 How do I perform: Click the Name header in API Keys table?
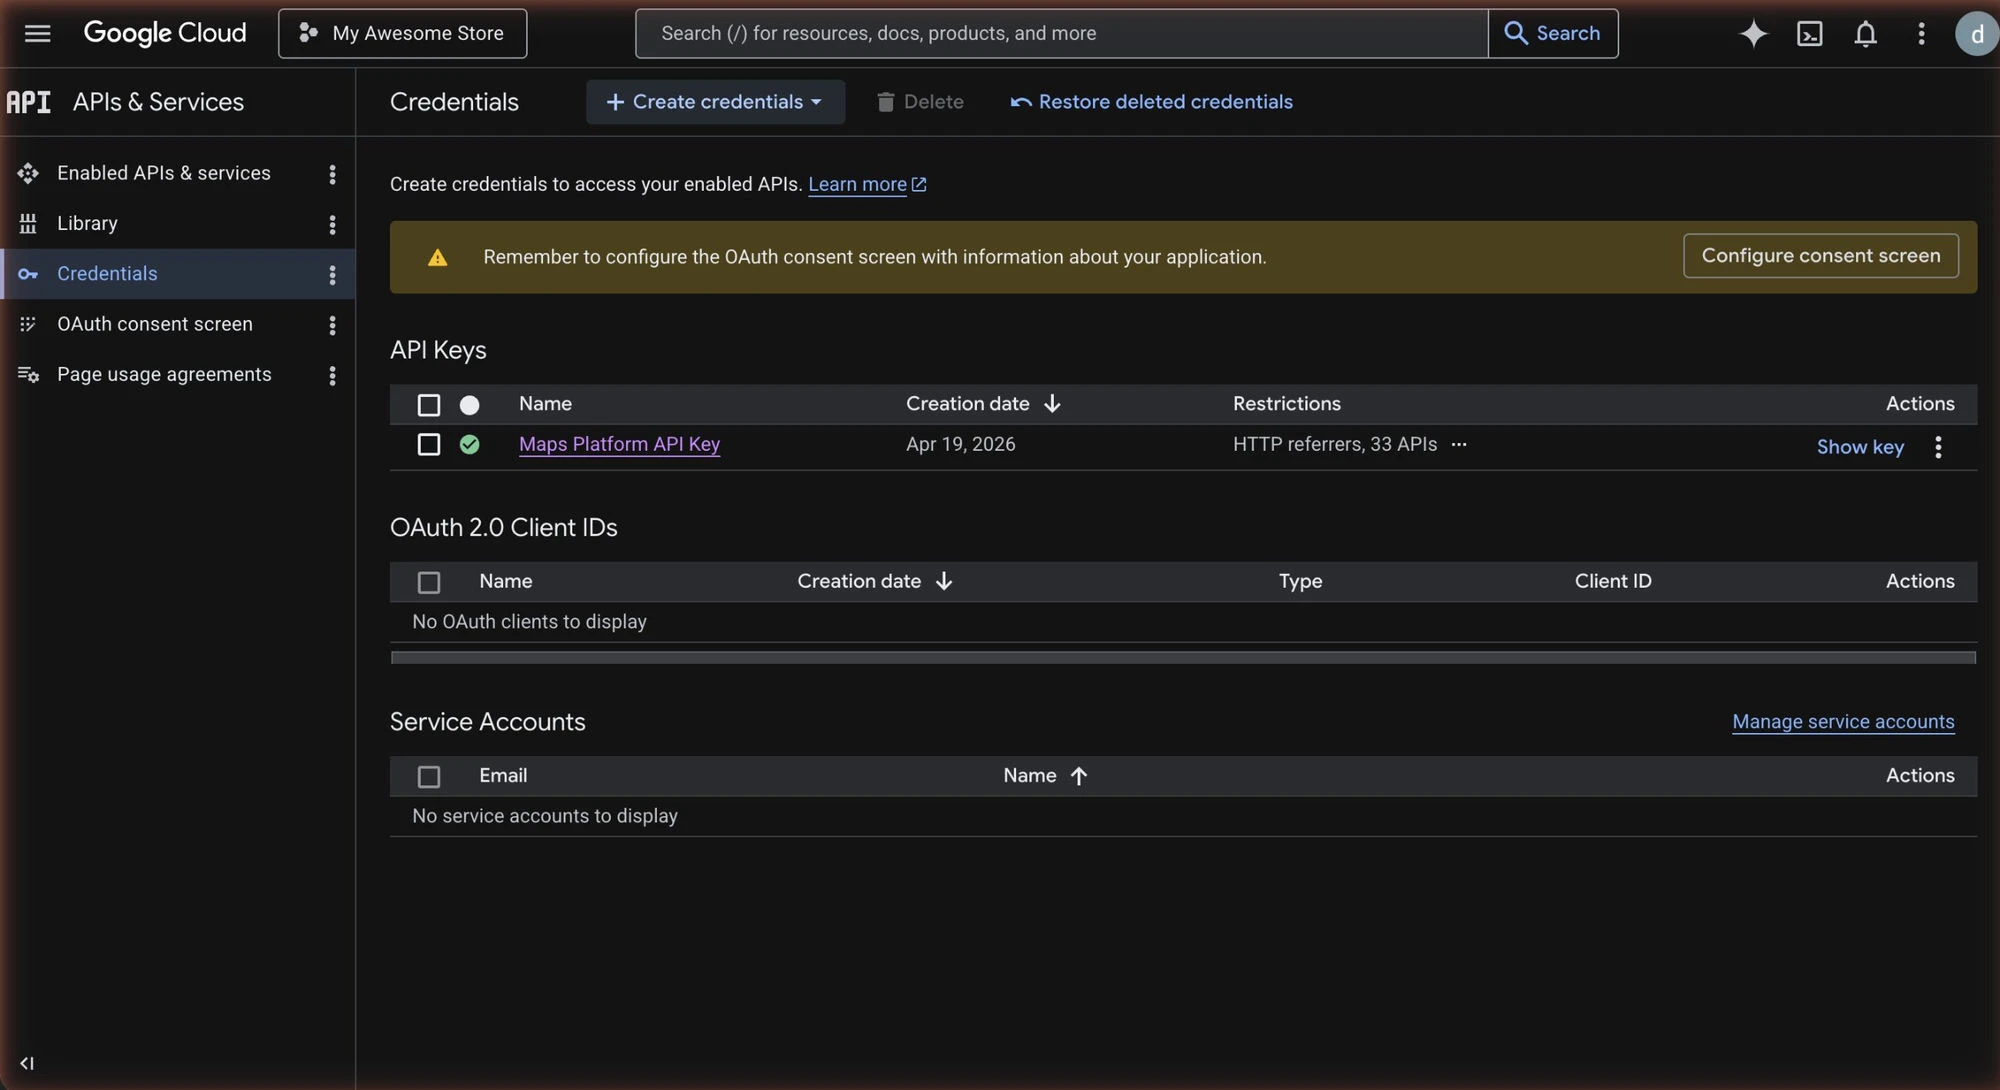(545, 404)
